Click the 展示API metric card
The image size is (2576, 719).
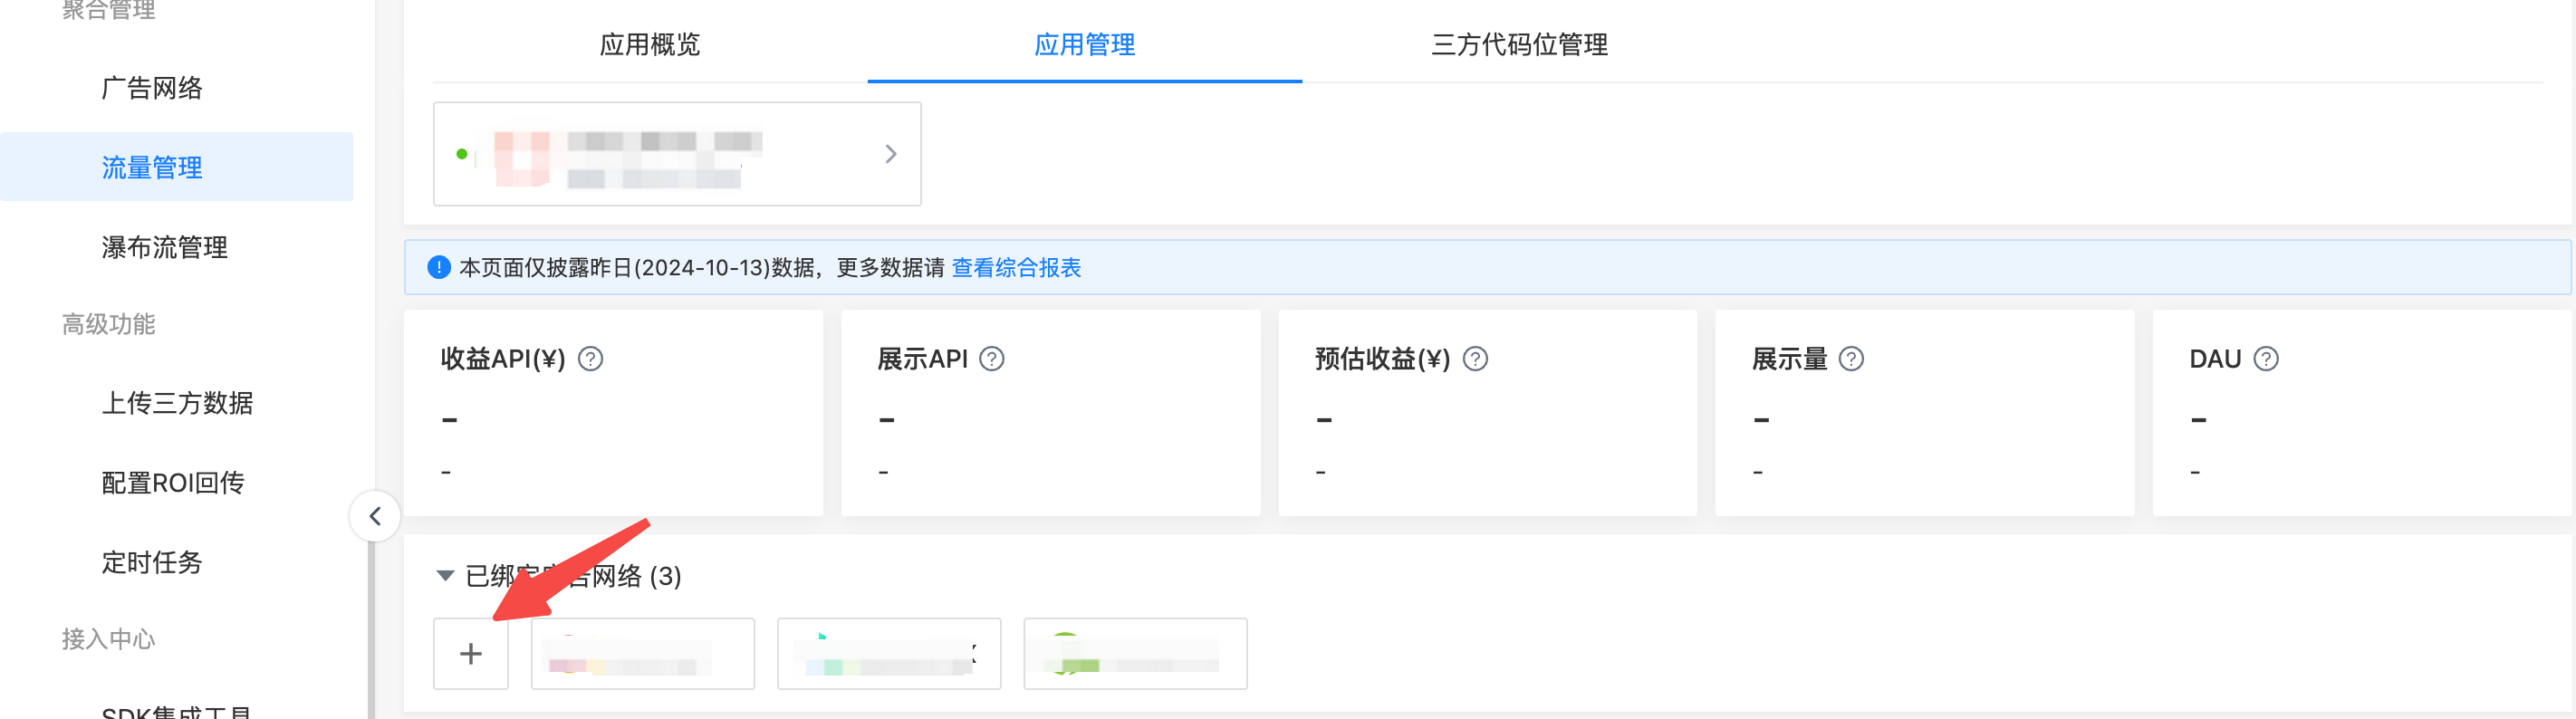[x=1051, y=413]
